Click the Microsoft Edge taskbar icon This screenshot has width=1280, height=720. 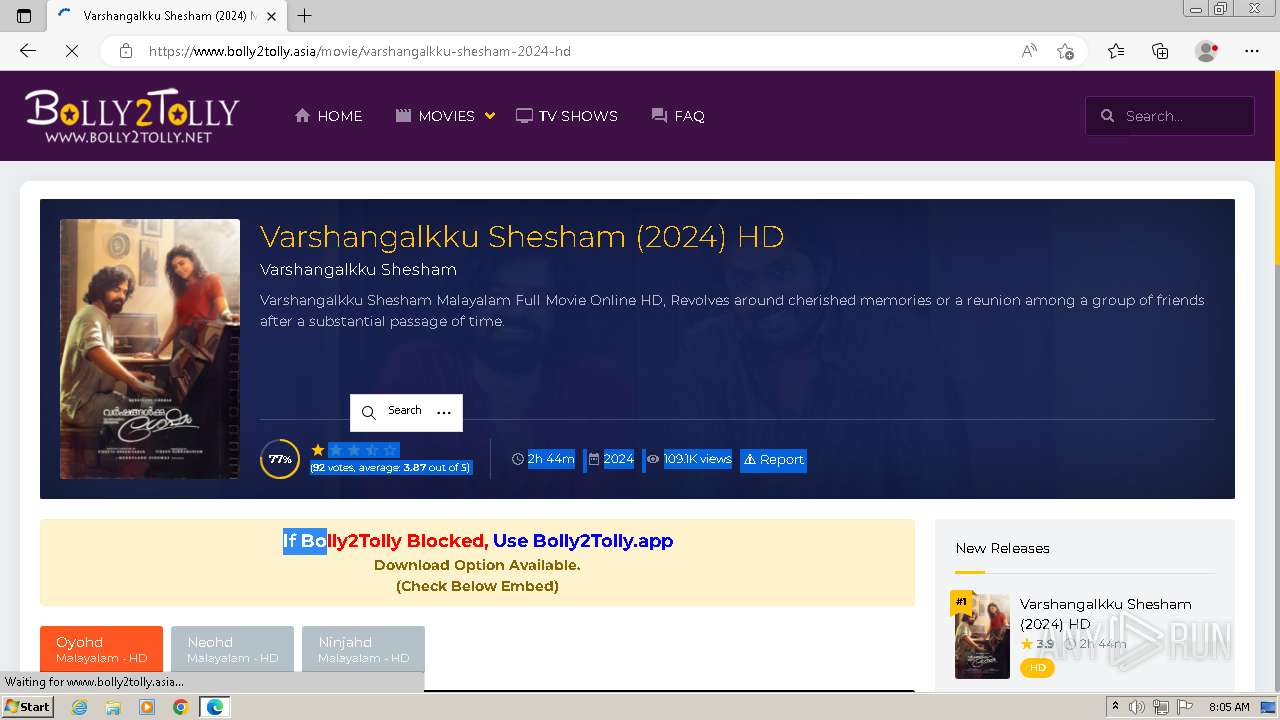(215, 707)
